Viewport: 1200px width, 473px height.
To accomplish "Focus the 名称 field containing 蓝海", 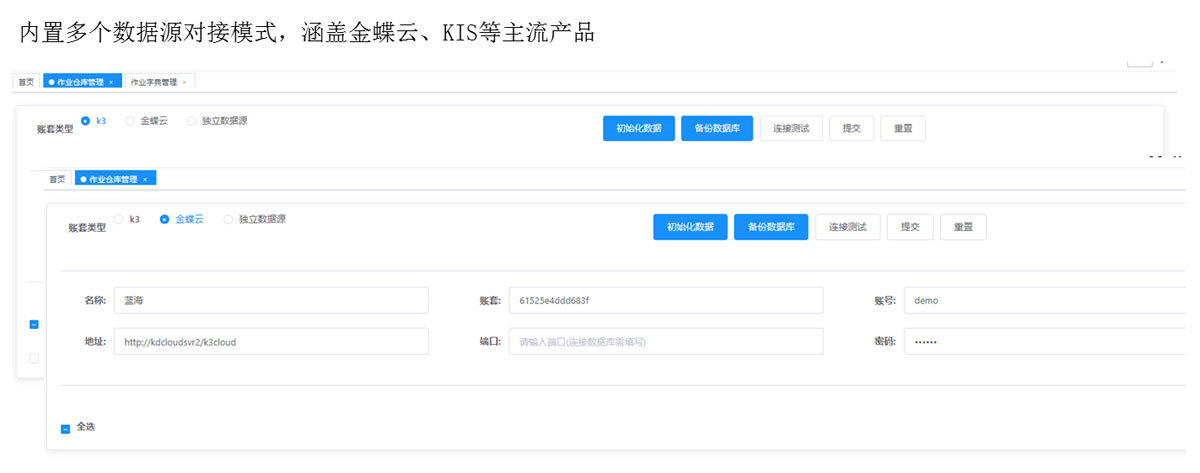I will tap(271, 300).
